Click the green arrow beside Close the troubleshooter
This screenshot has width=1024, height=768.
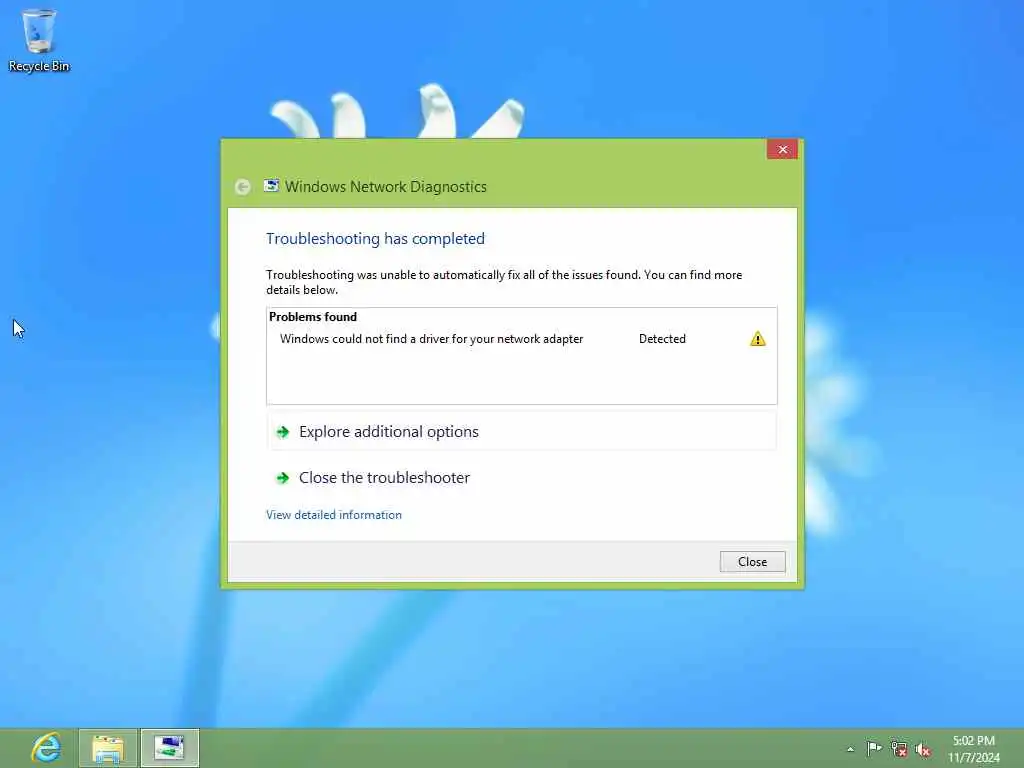coord(283,478)
